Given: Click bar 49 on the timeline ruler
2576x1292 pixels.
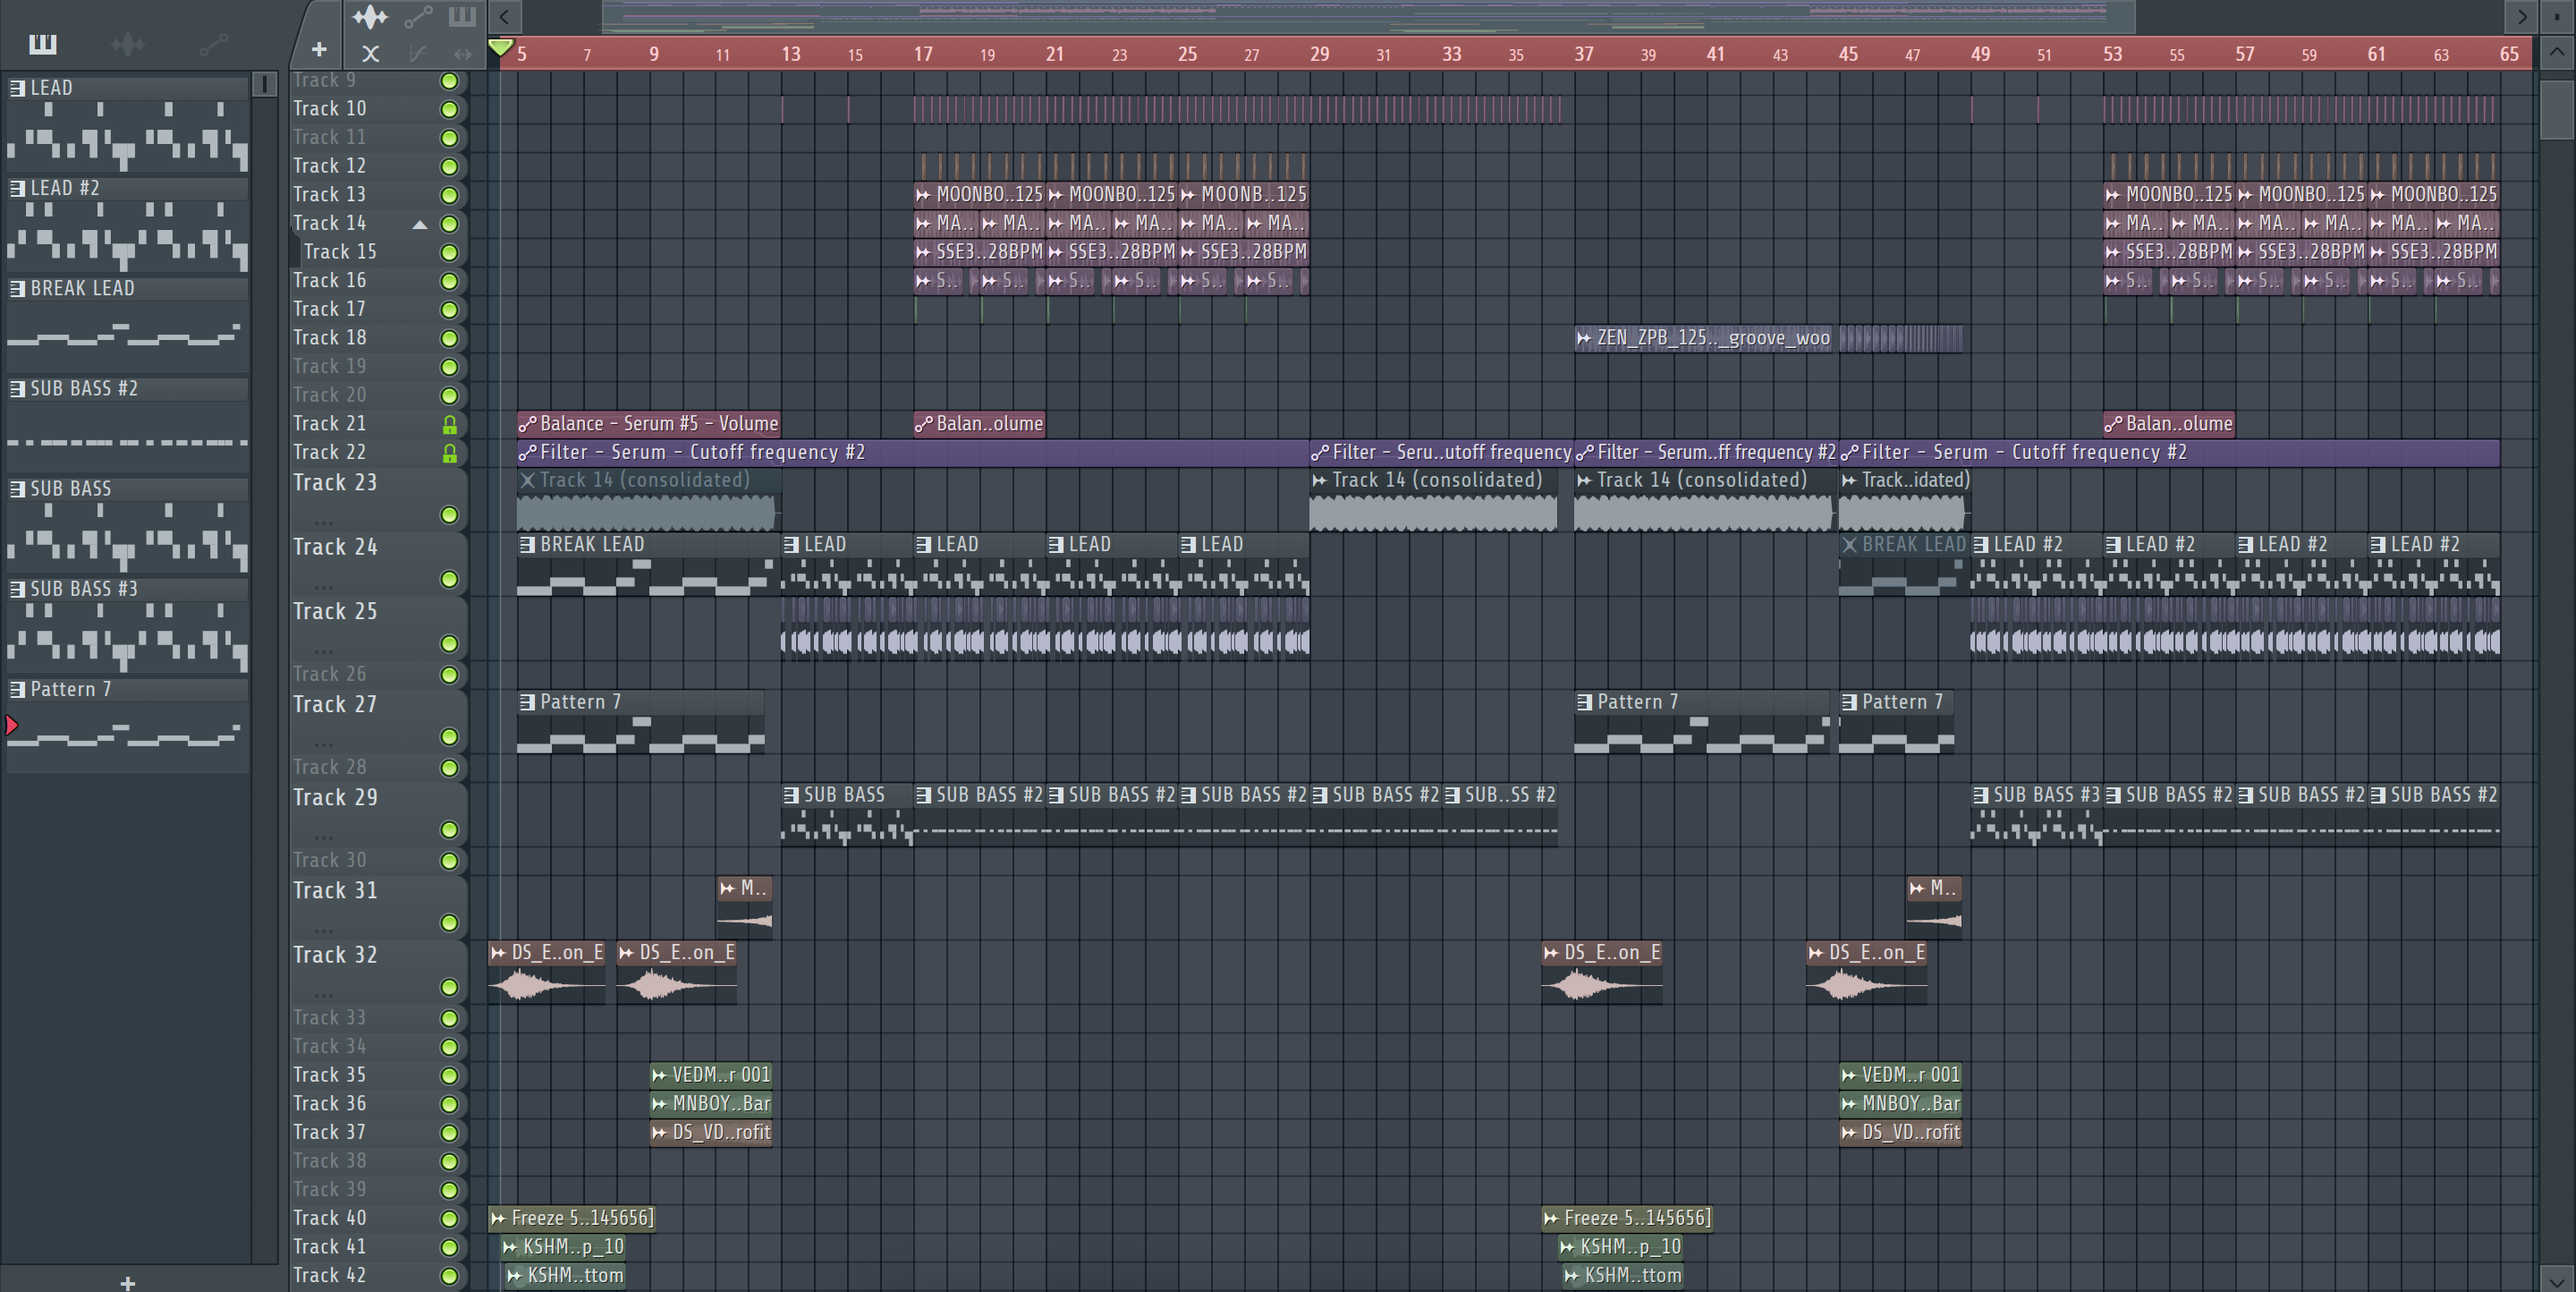Looking at the screenshot, I should pyautogui.click(x=1980, y=54).
